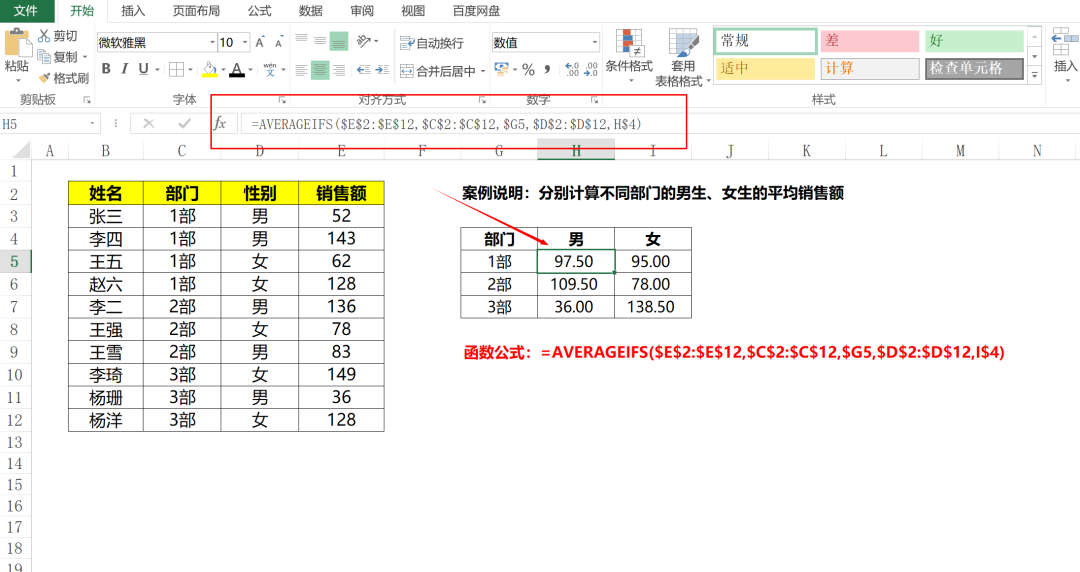Expand Paste options dropdown arrow
Screen dimensions: 1080x572
(x=17, y=81)
